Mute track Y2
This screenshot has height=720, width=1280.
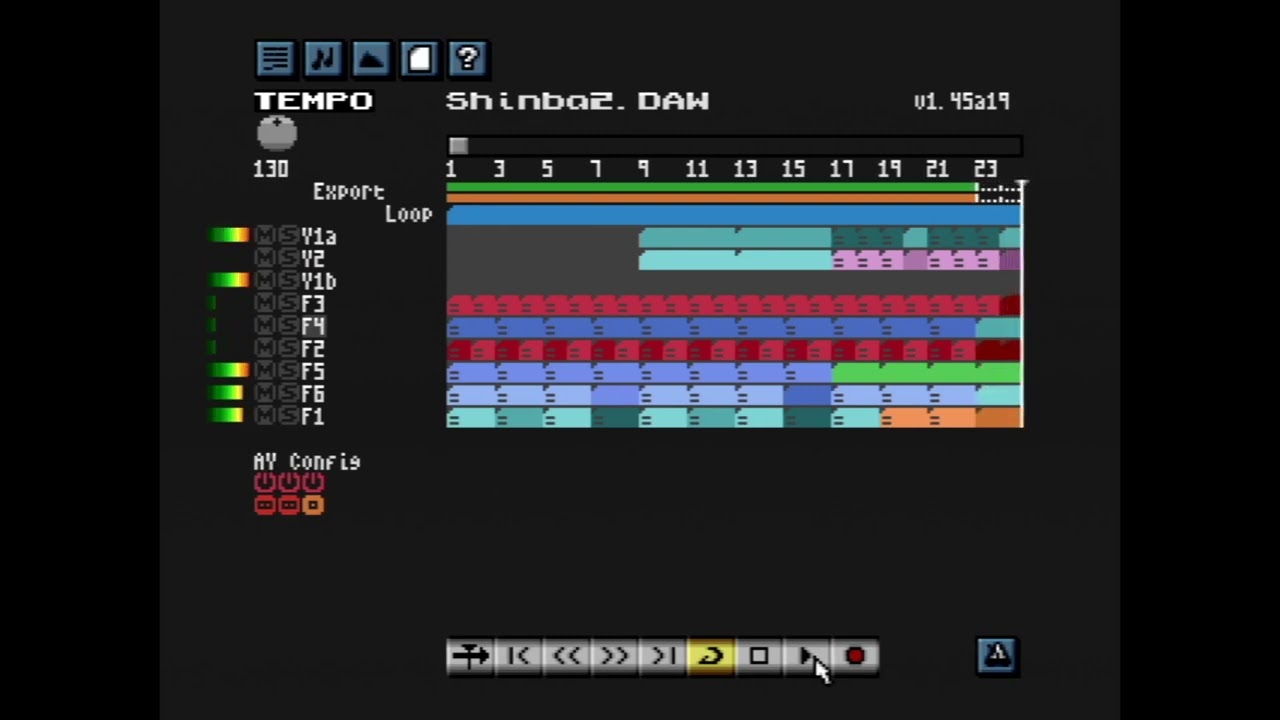[264, 259]
